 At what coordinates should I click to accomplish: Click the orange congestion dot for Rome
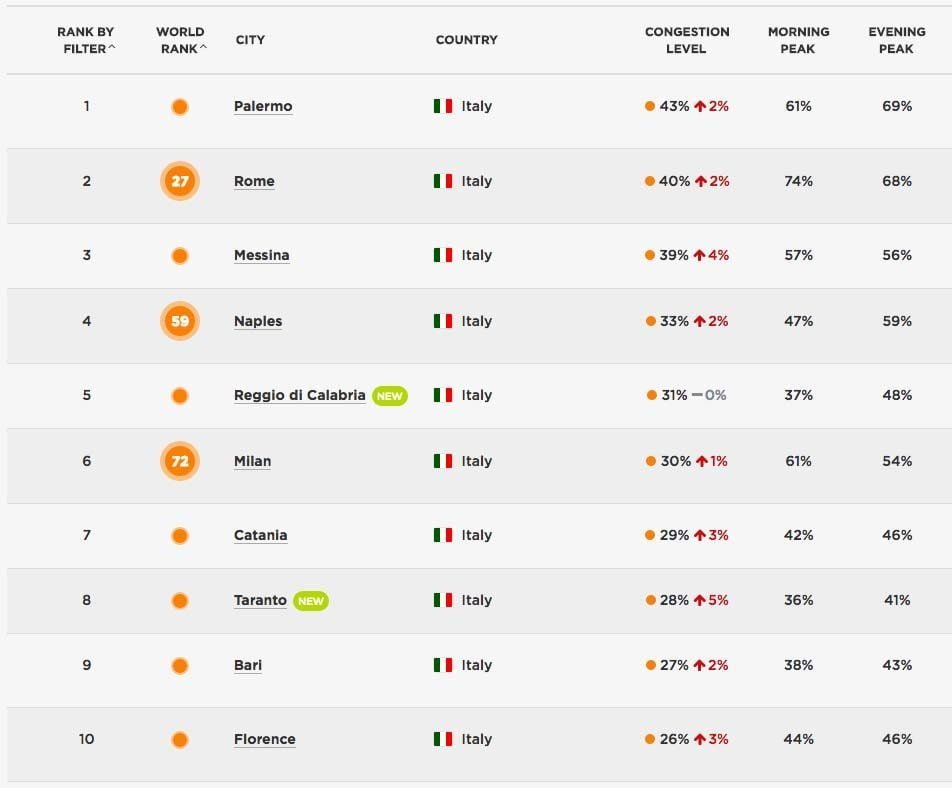(x=650, y=181)
